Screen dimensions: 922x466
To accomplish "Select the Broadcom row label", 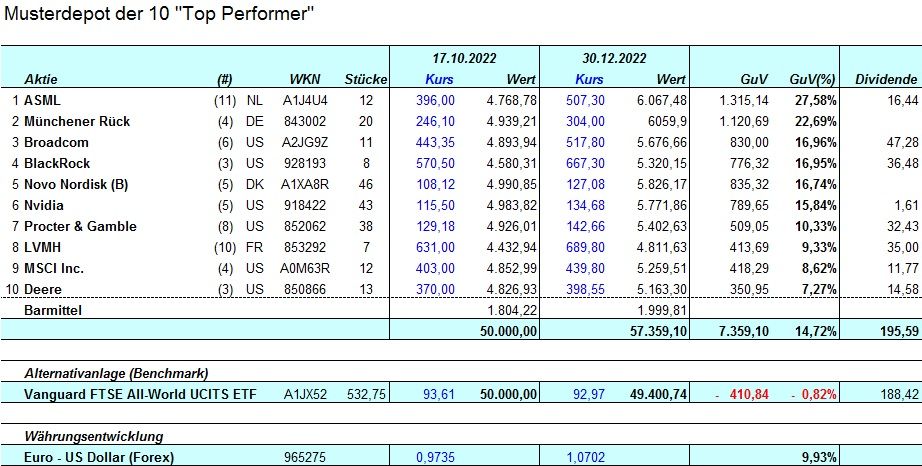I will point(54,143).
